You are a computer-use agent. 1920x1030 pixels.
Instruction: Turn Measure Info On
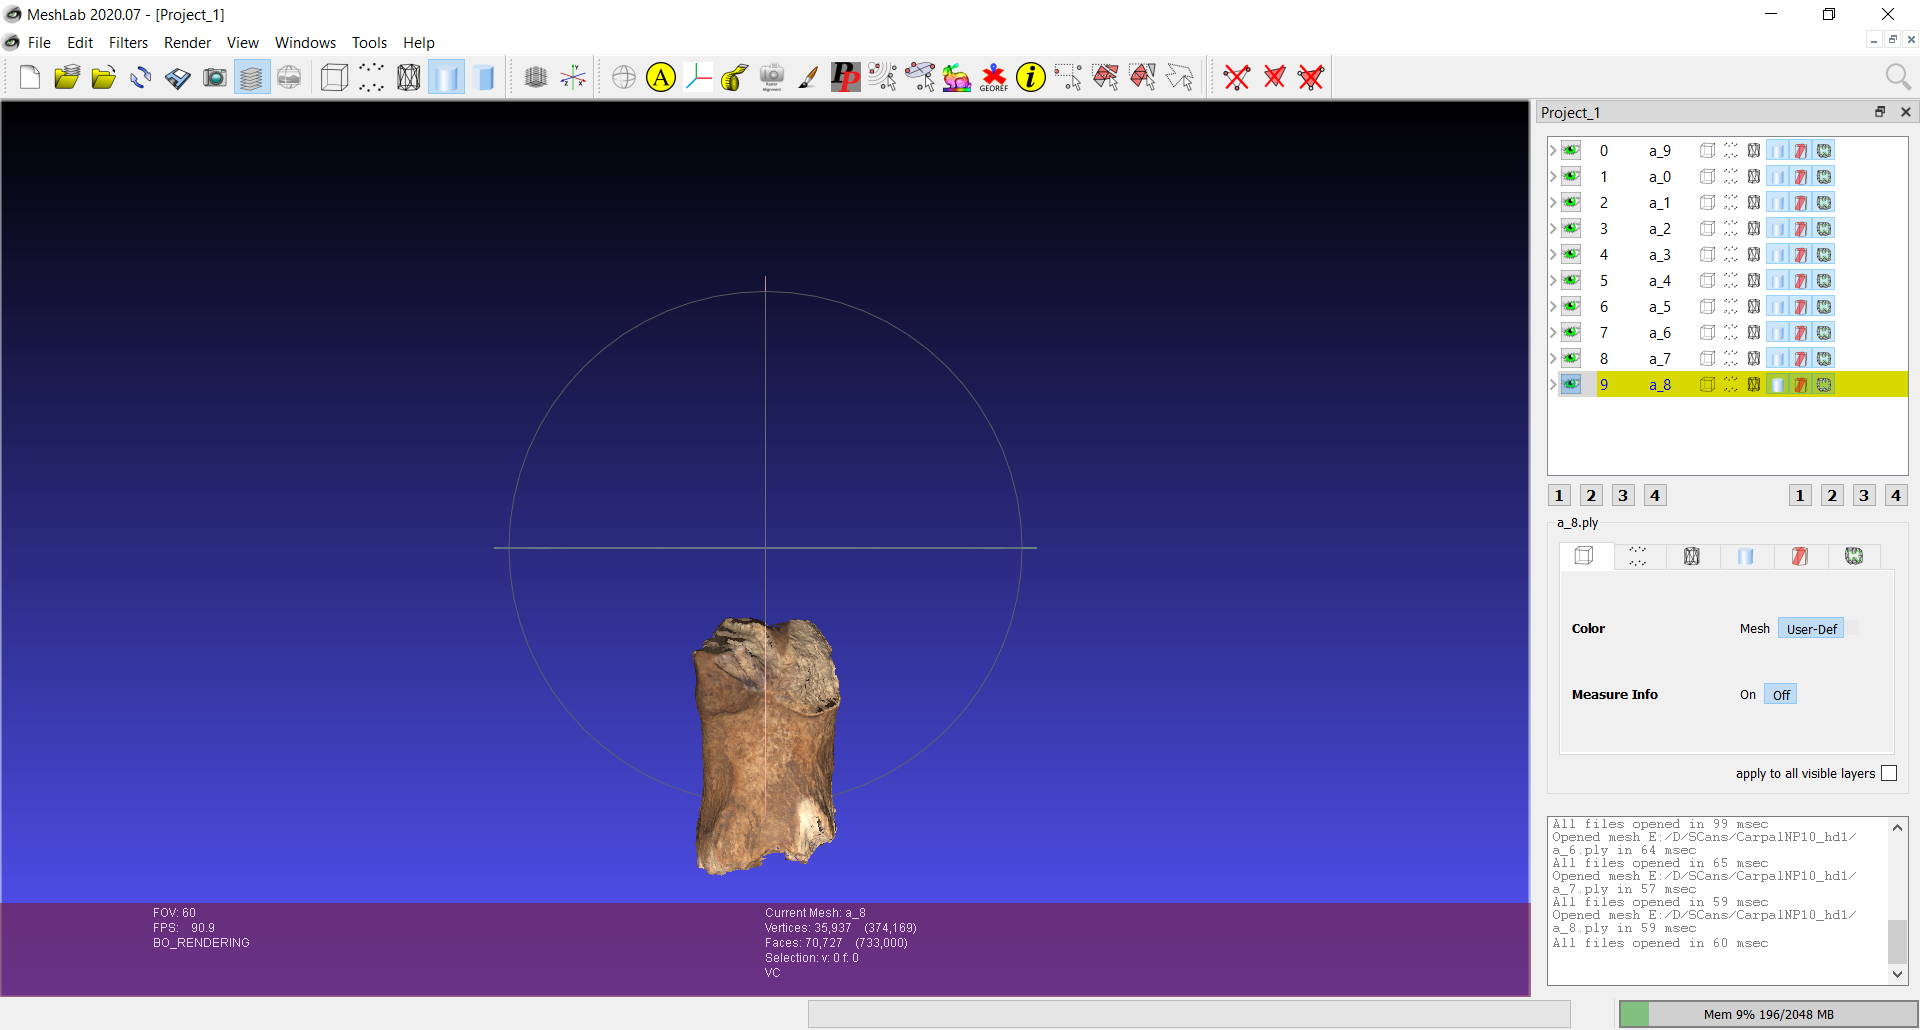click(x=1748, y=695)
